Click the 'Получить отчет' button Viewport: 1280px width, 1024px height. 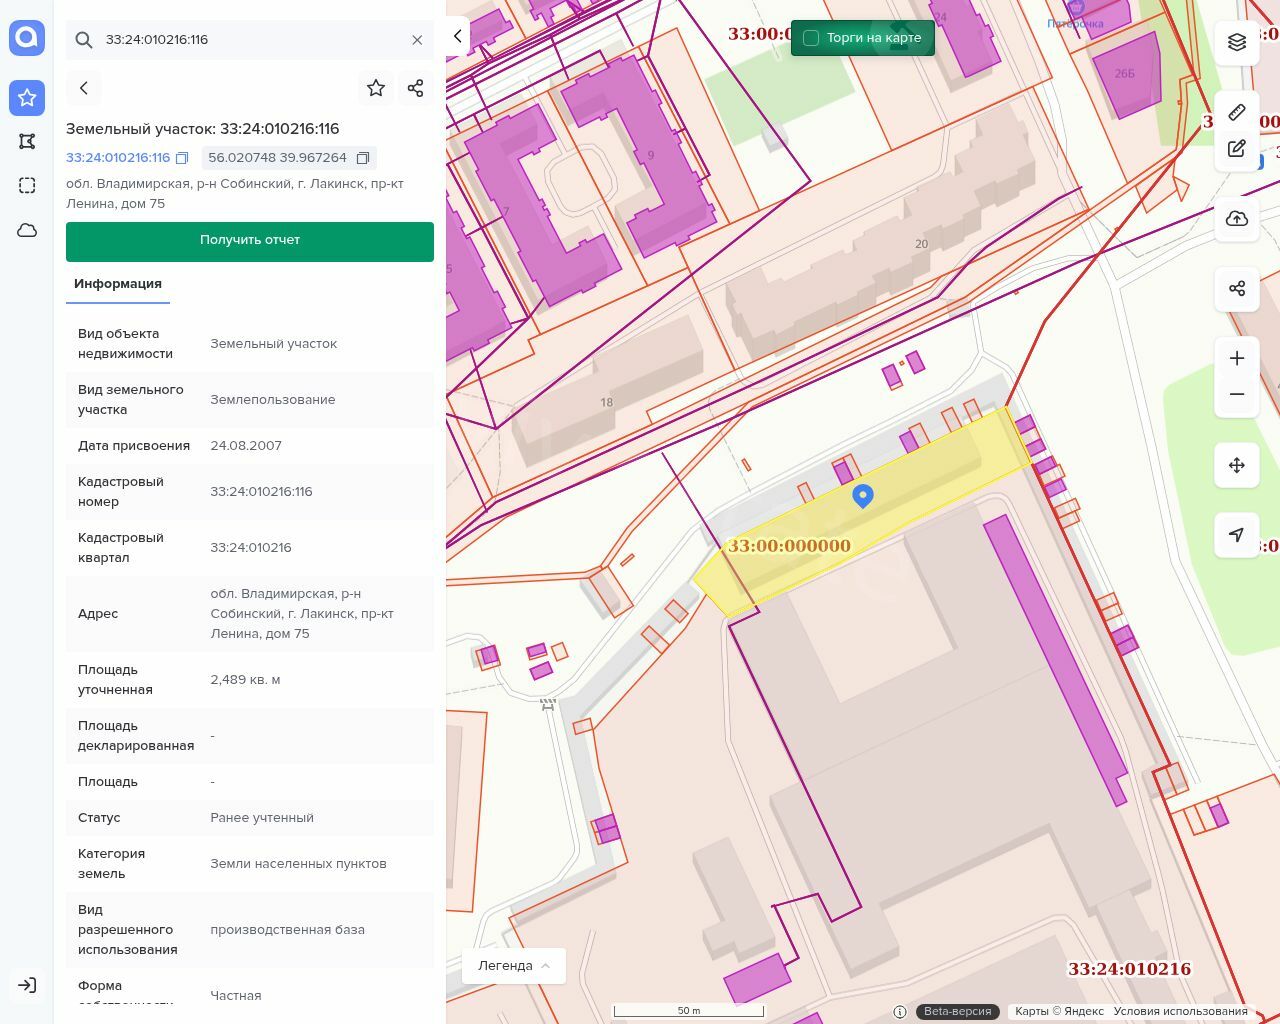pos(250,241)
